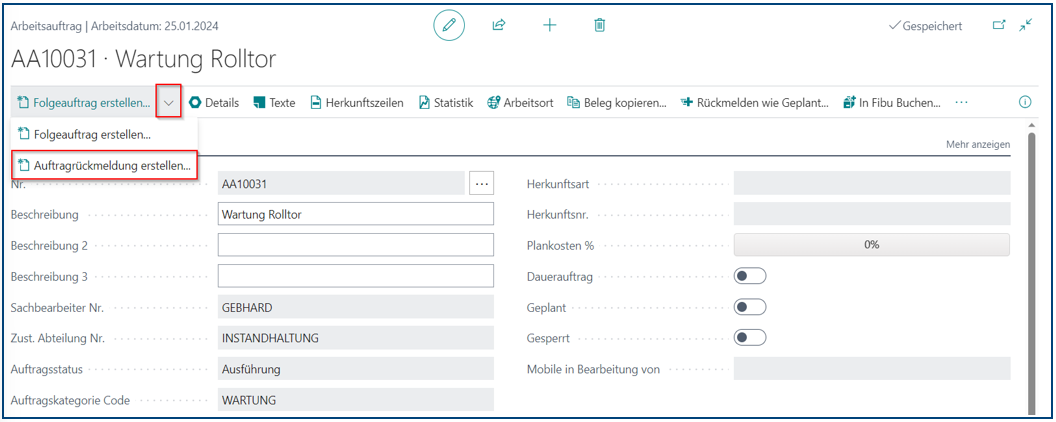Click the plus icon to create new
Viewport: 1056px width, 422px height.
(x=549, y=26)
